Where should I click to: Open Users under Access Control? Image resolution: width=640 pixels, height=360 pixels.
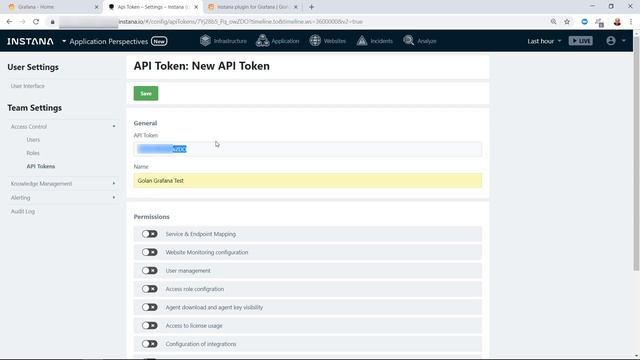[33, 140]
